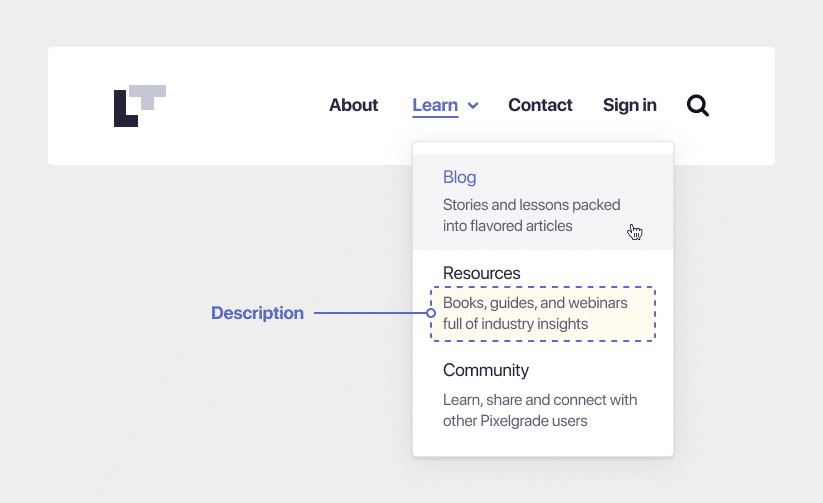Click the LT site logo
Screen dimensions: 823x503
140,106
